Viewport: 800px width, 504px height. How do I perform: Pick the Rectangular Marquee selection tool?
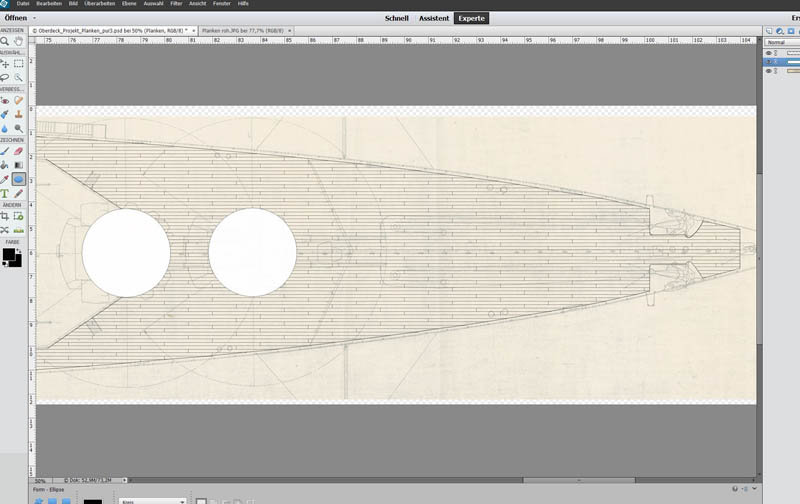(19, 64)
